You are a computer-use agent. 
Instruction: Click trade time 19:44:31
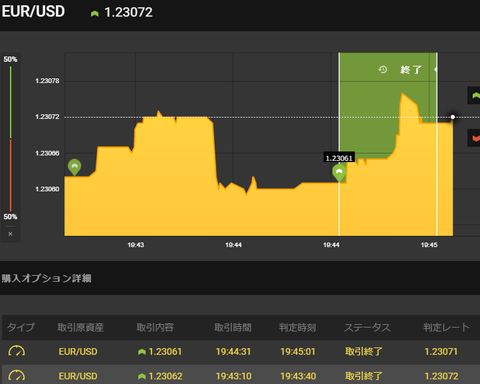point(233,352)
